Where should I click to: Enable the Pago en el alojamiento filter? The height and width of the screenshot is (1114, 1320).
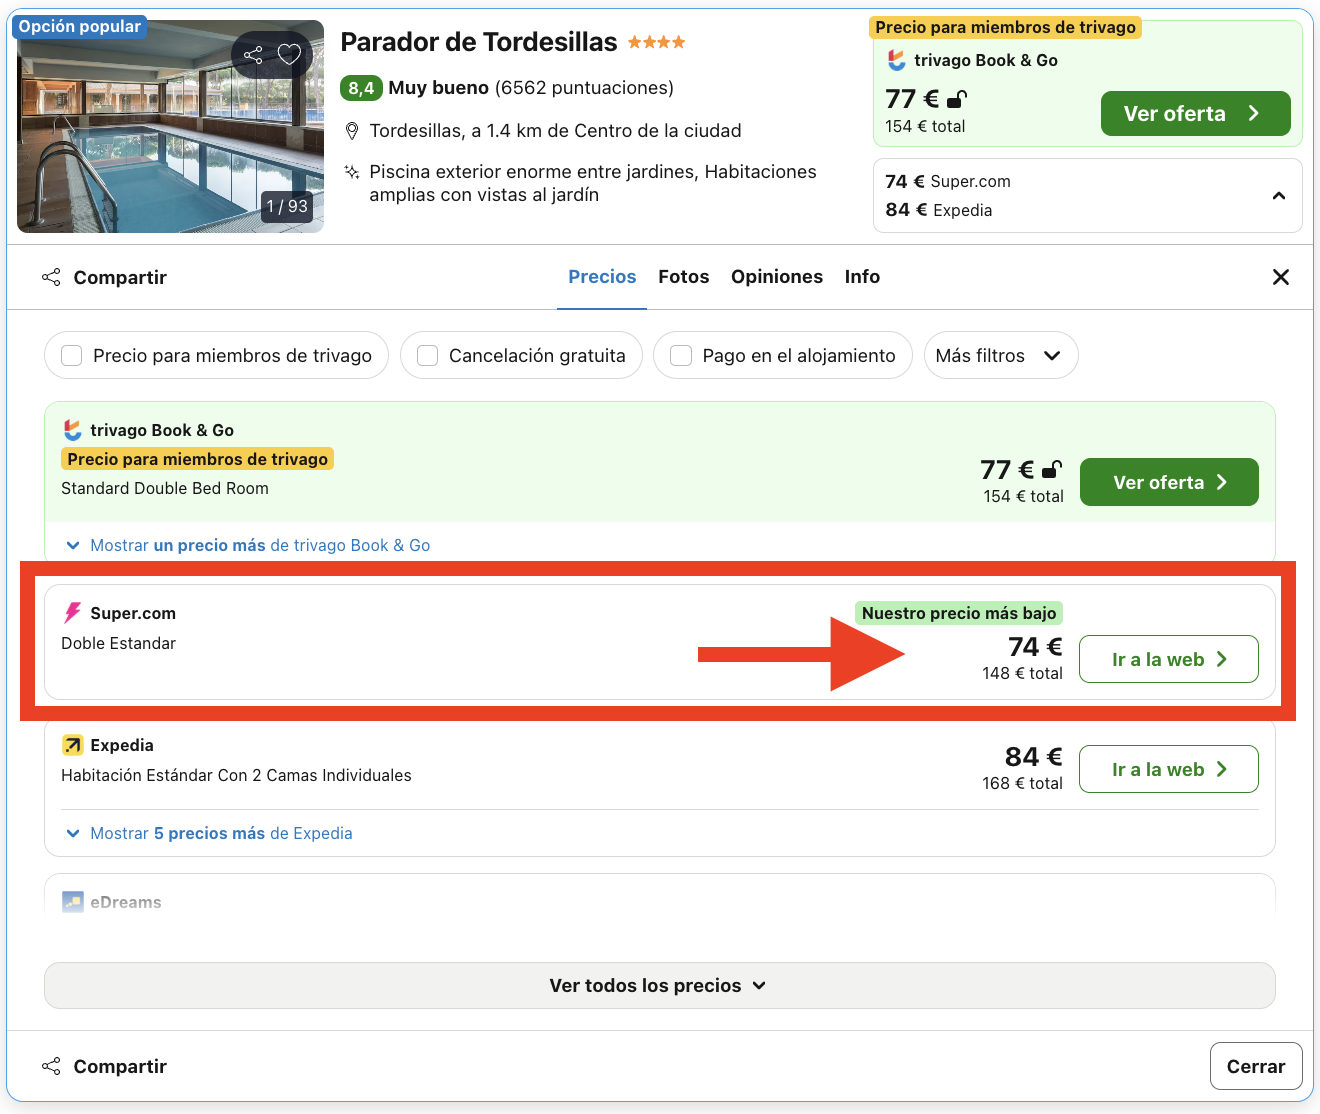[x=681, y=355]
